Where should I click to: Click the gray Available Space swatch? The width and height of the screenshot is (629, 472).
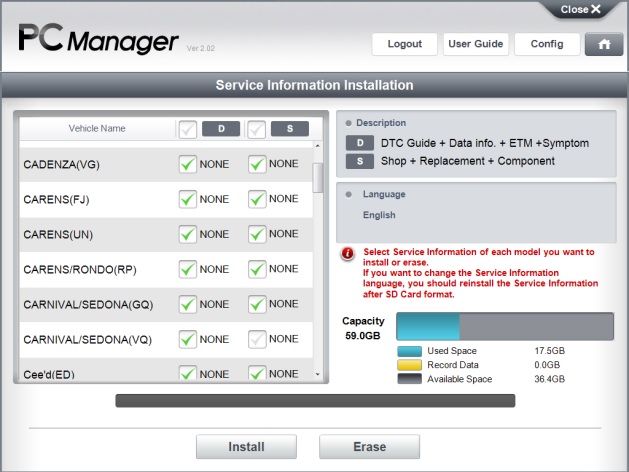point(410,379)
